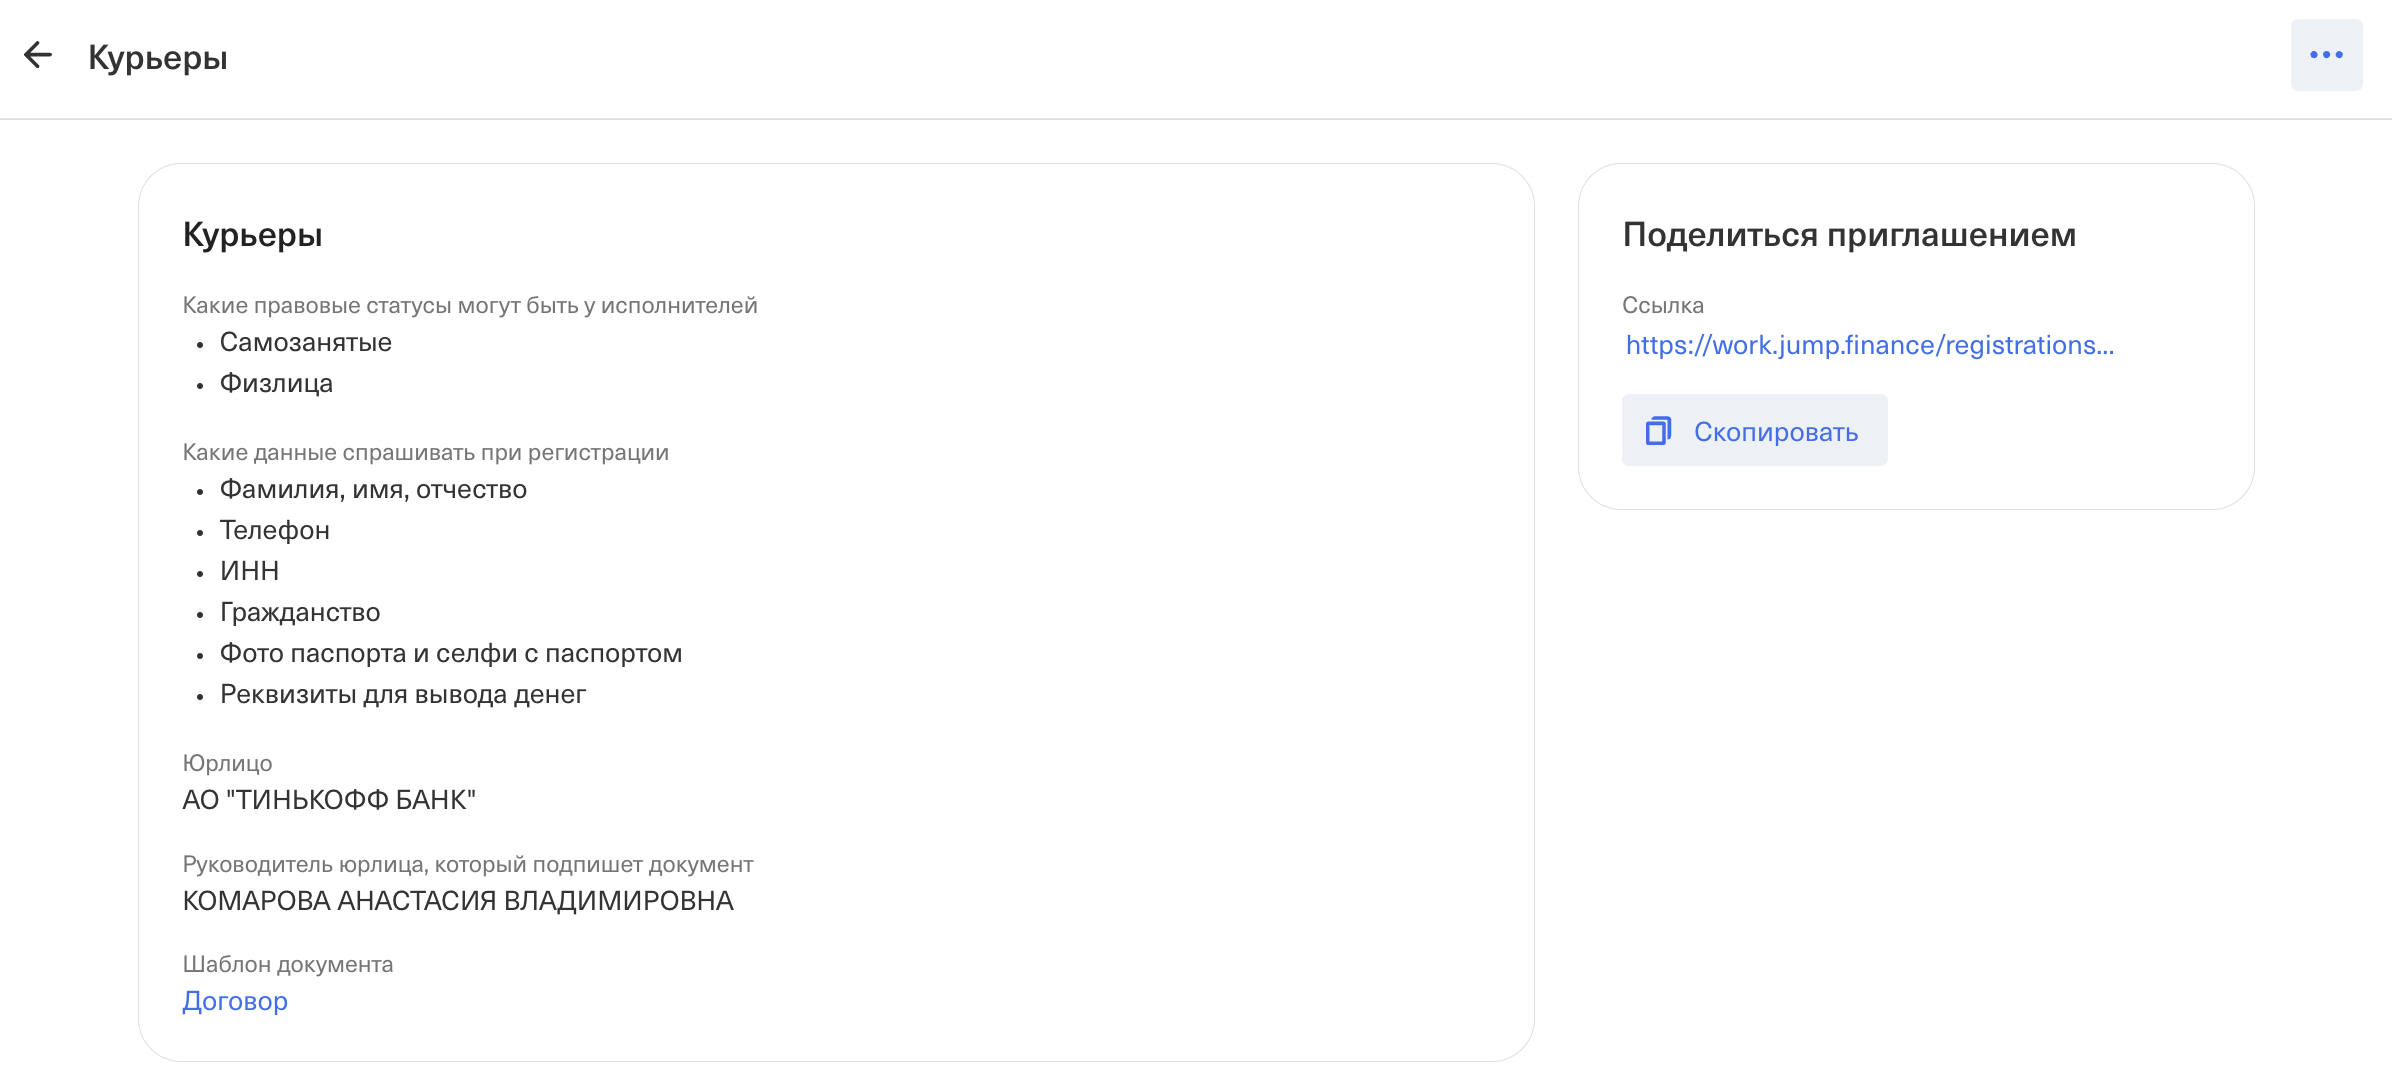The width and height of the screenshot is (2392, 1086).
Task: Click the name КОМАРОВА АНАСТАСИЯ ВЛАДИМИРОВНА
Action: click(458, 901)
